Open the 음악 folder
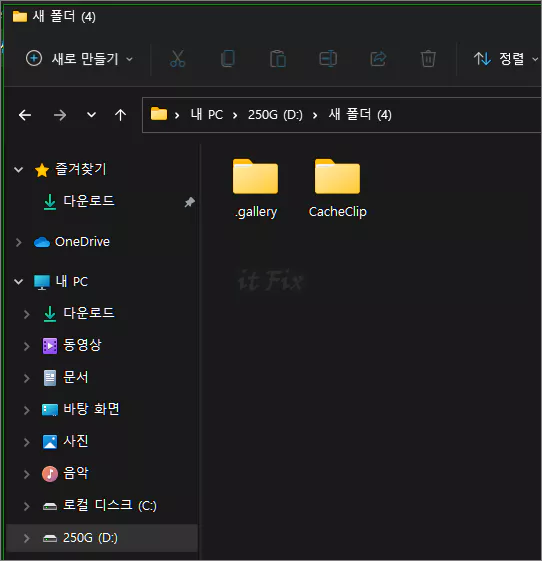The image size is (542, 561). 75,473
